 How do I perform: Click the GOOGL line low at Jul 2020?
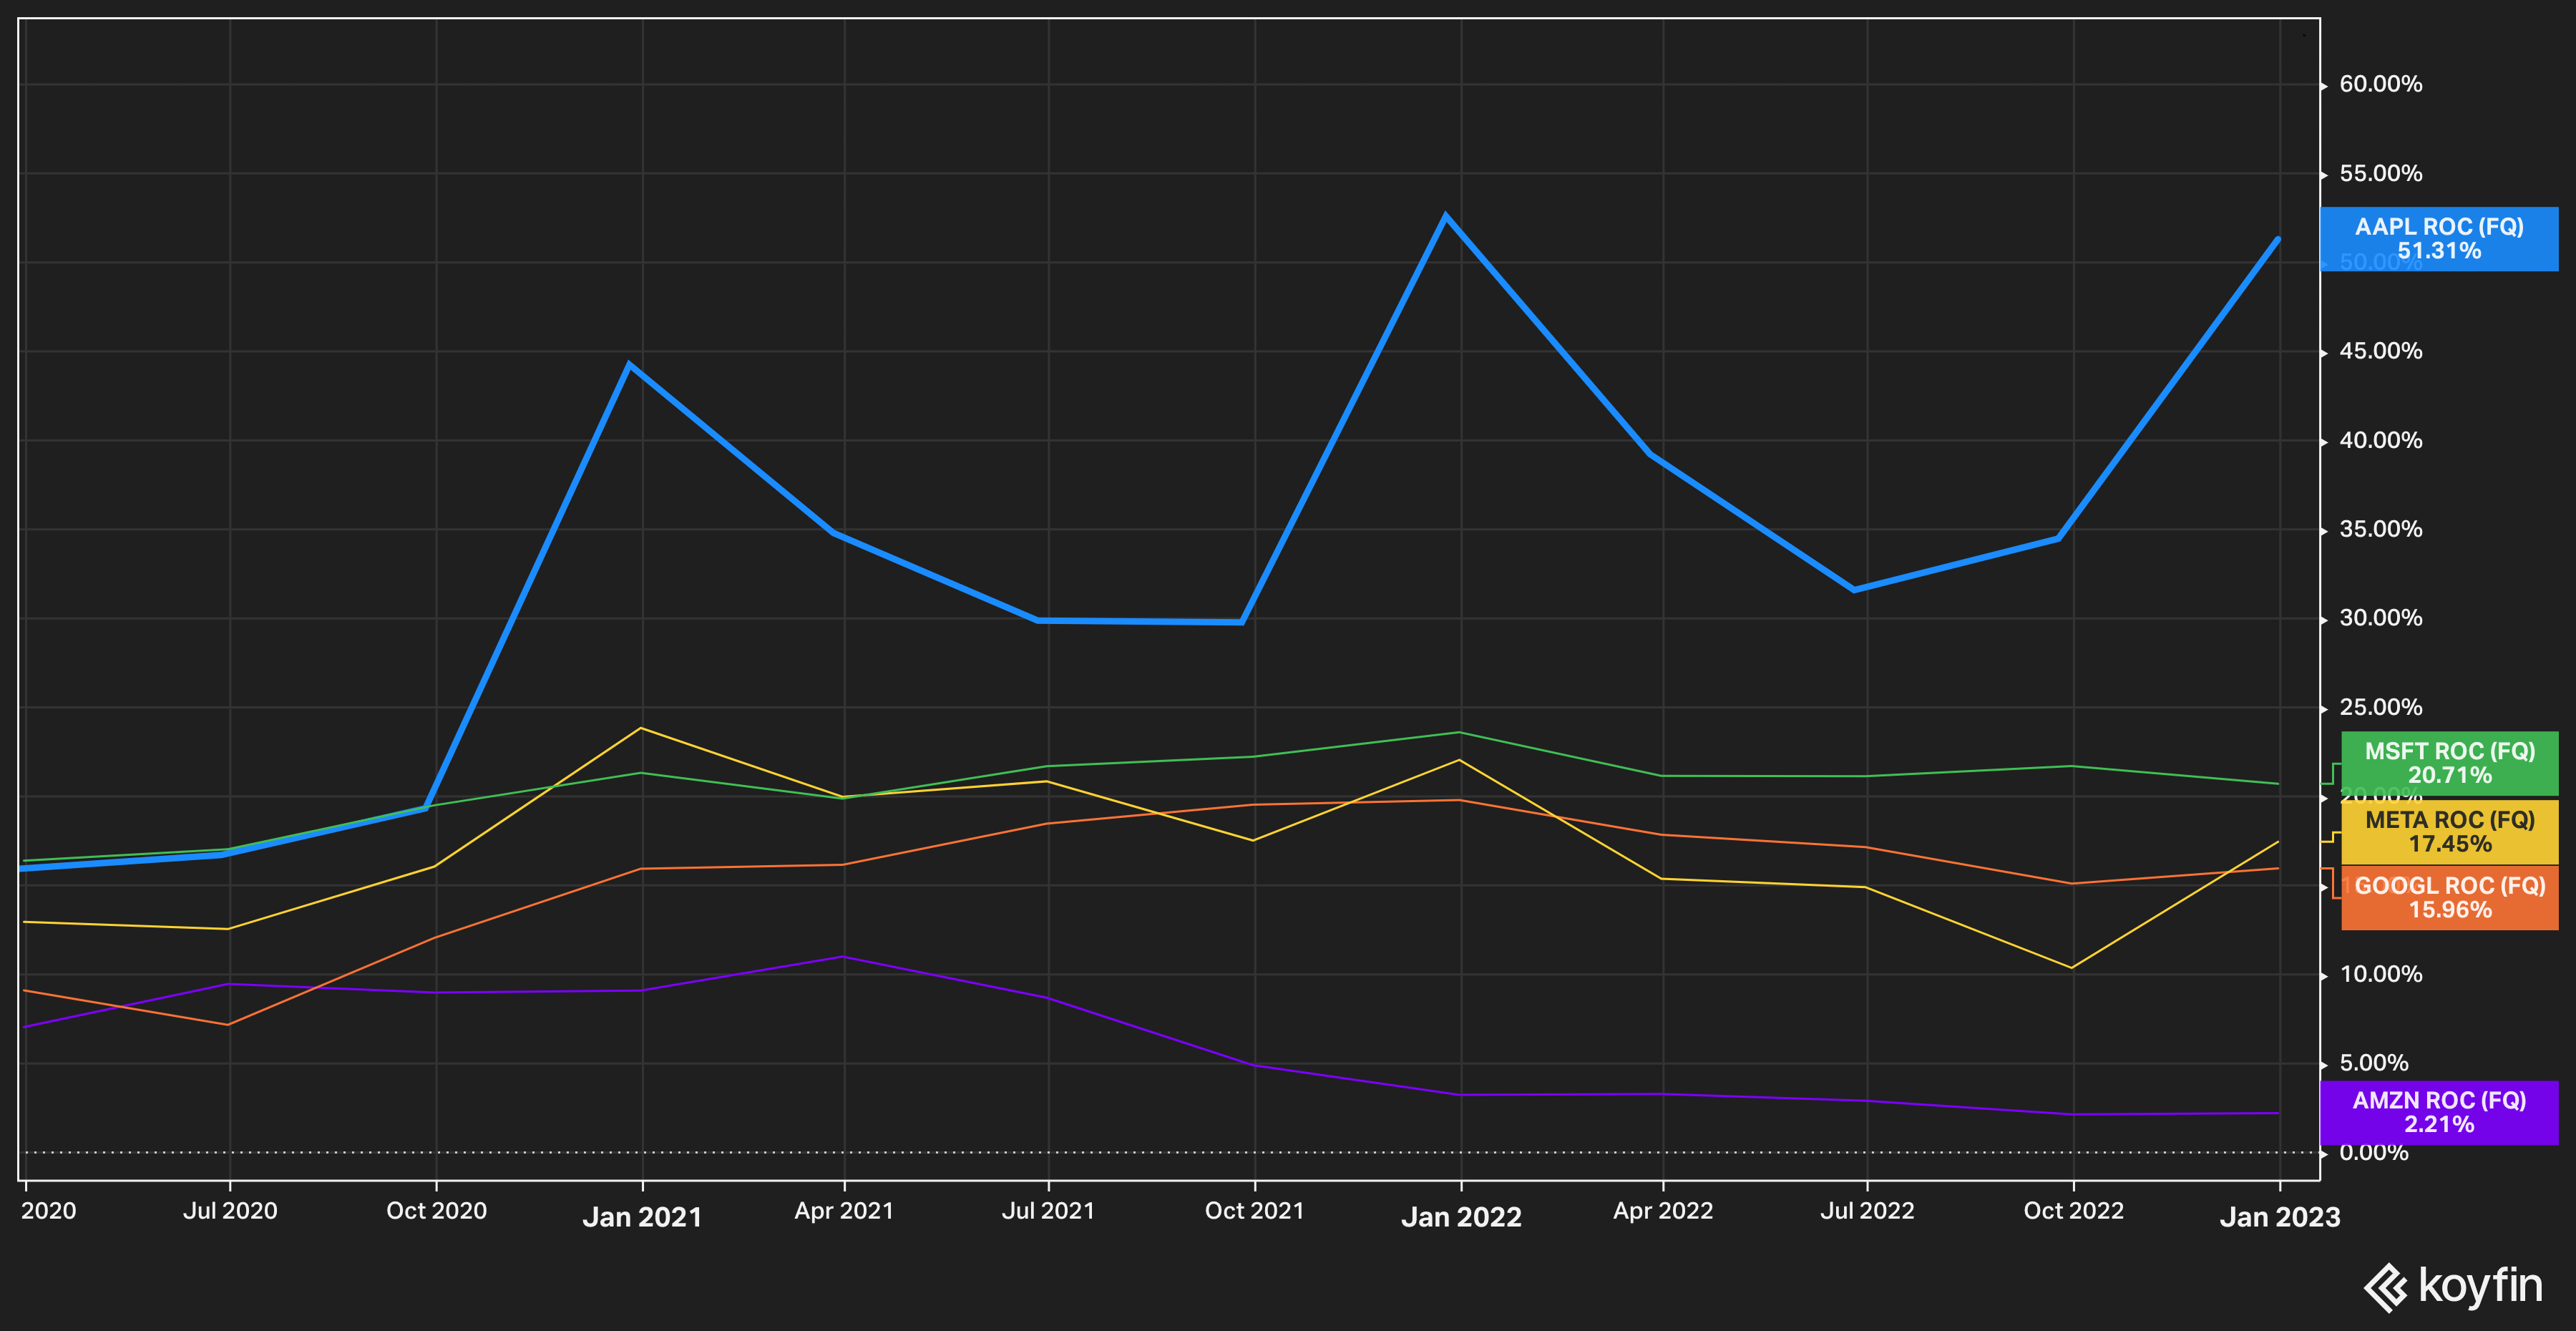[228, 1025]
